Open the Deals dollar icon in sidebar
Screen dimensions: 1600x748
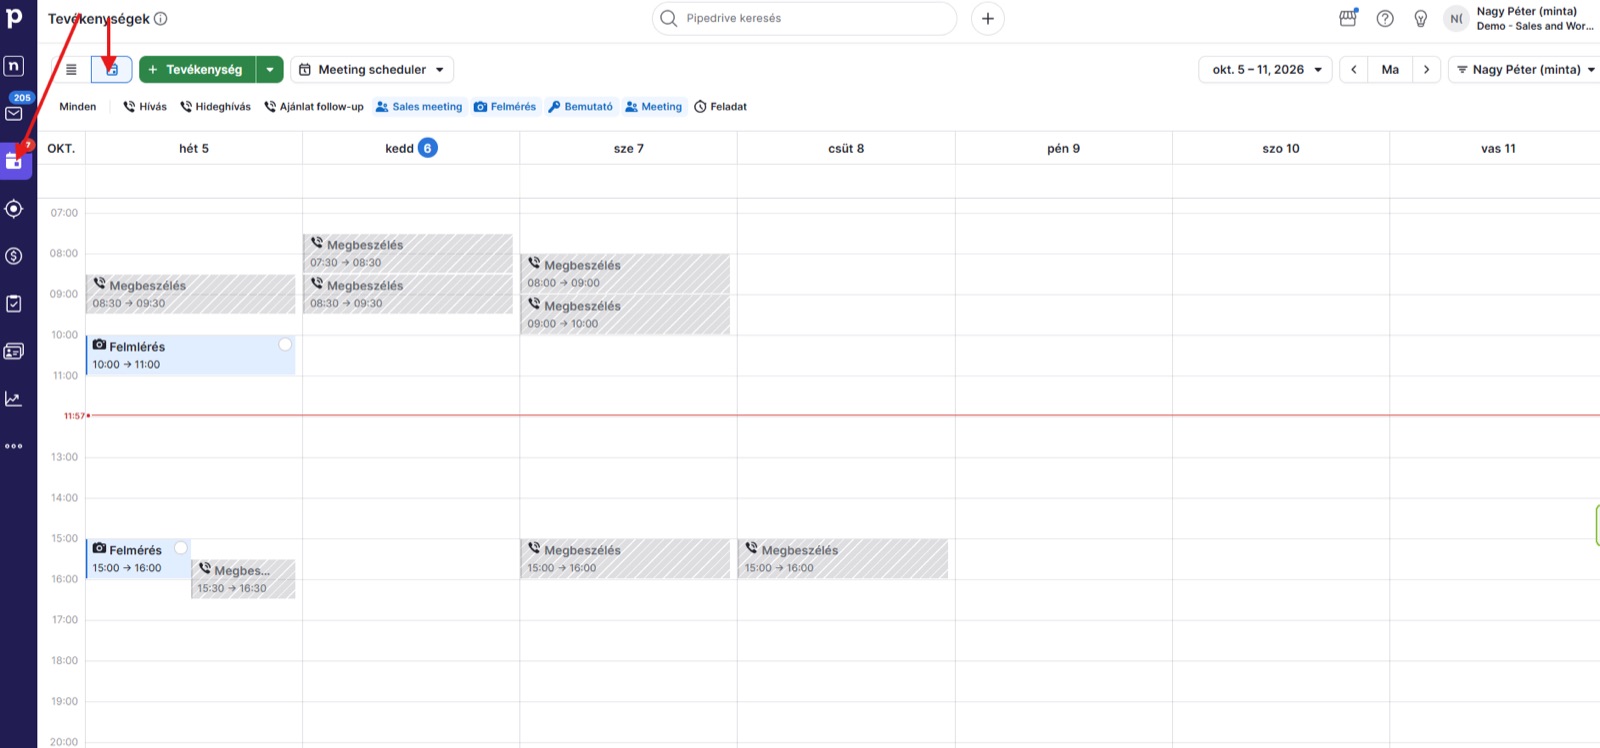click(x=14, y=256)
